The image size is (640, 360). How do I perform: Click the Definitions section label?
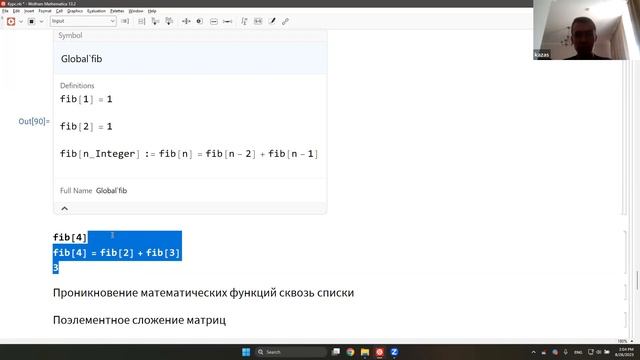[x=77, y=86]
